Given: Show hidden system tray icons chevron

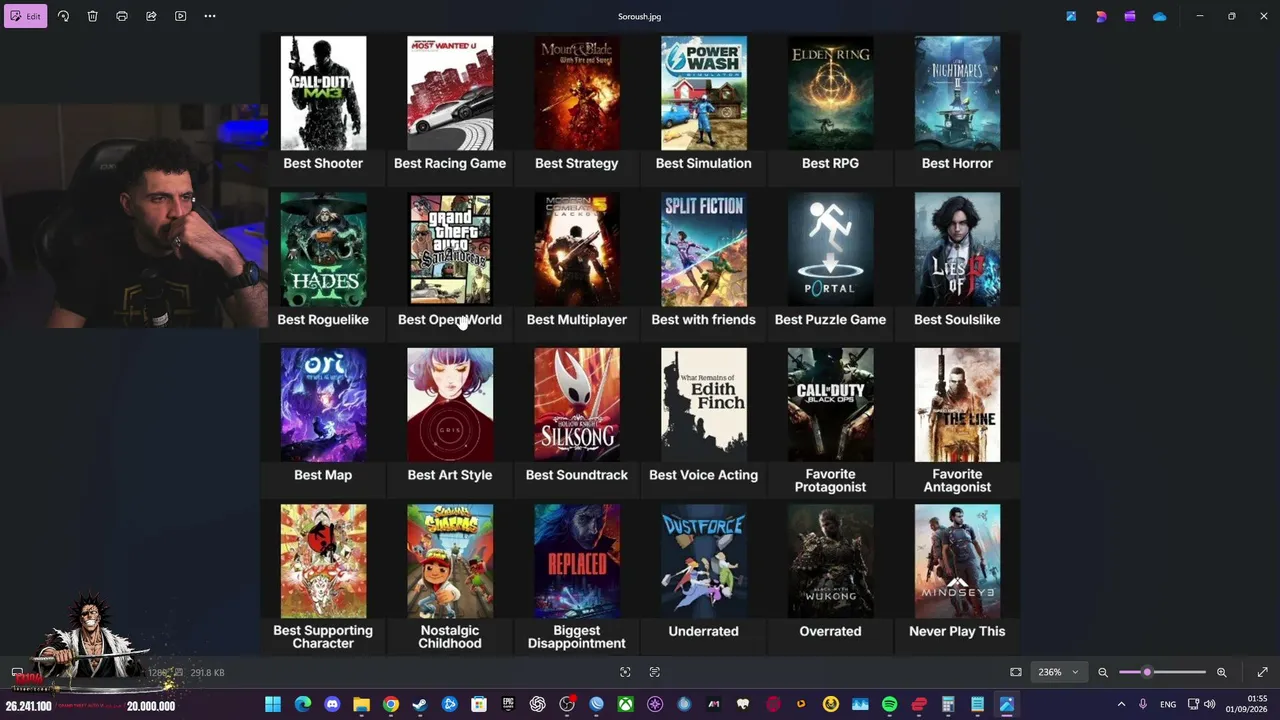Looking at the screenshot, I should pyautogui.click(x=1121, y=705).
